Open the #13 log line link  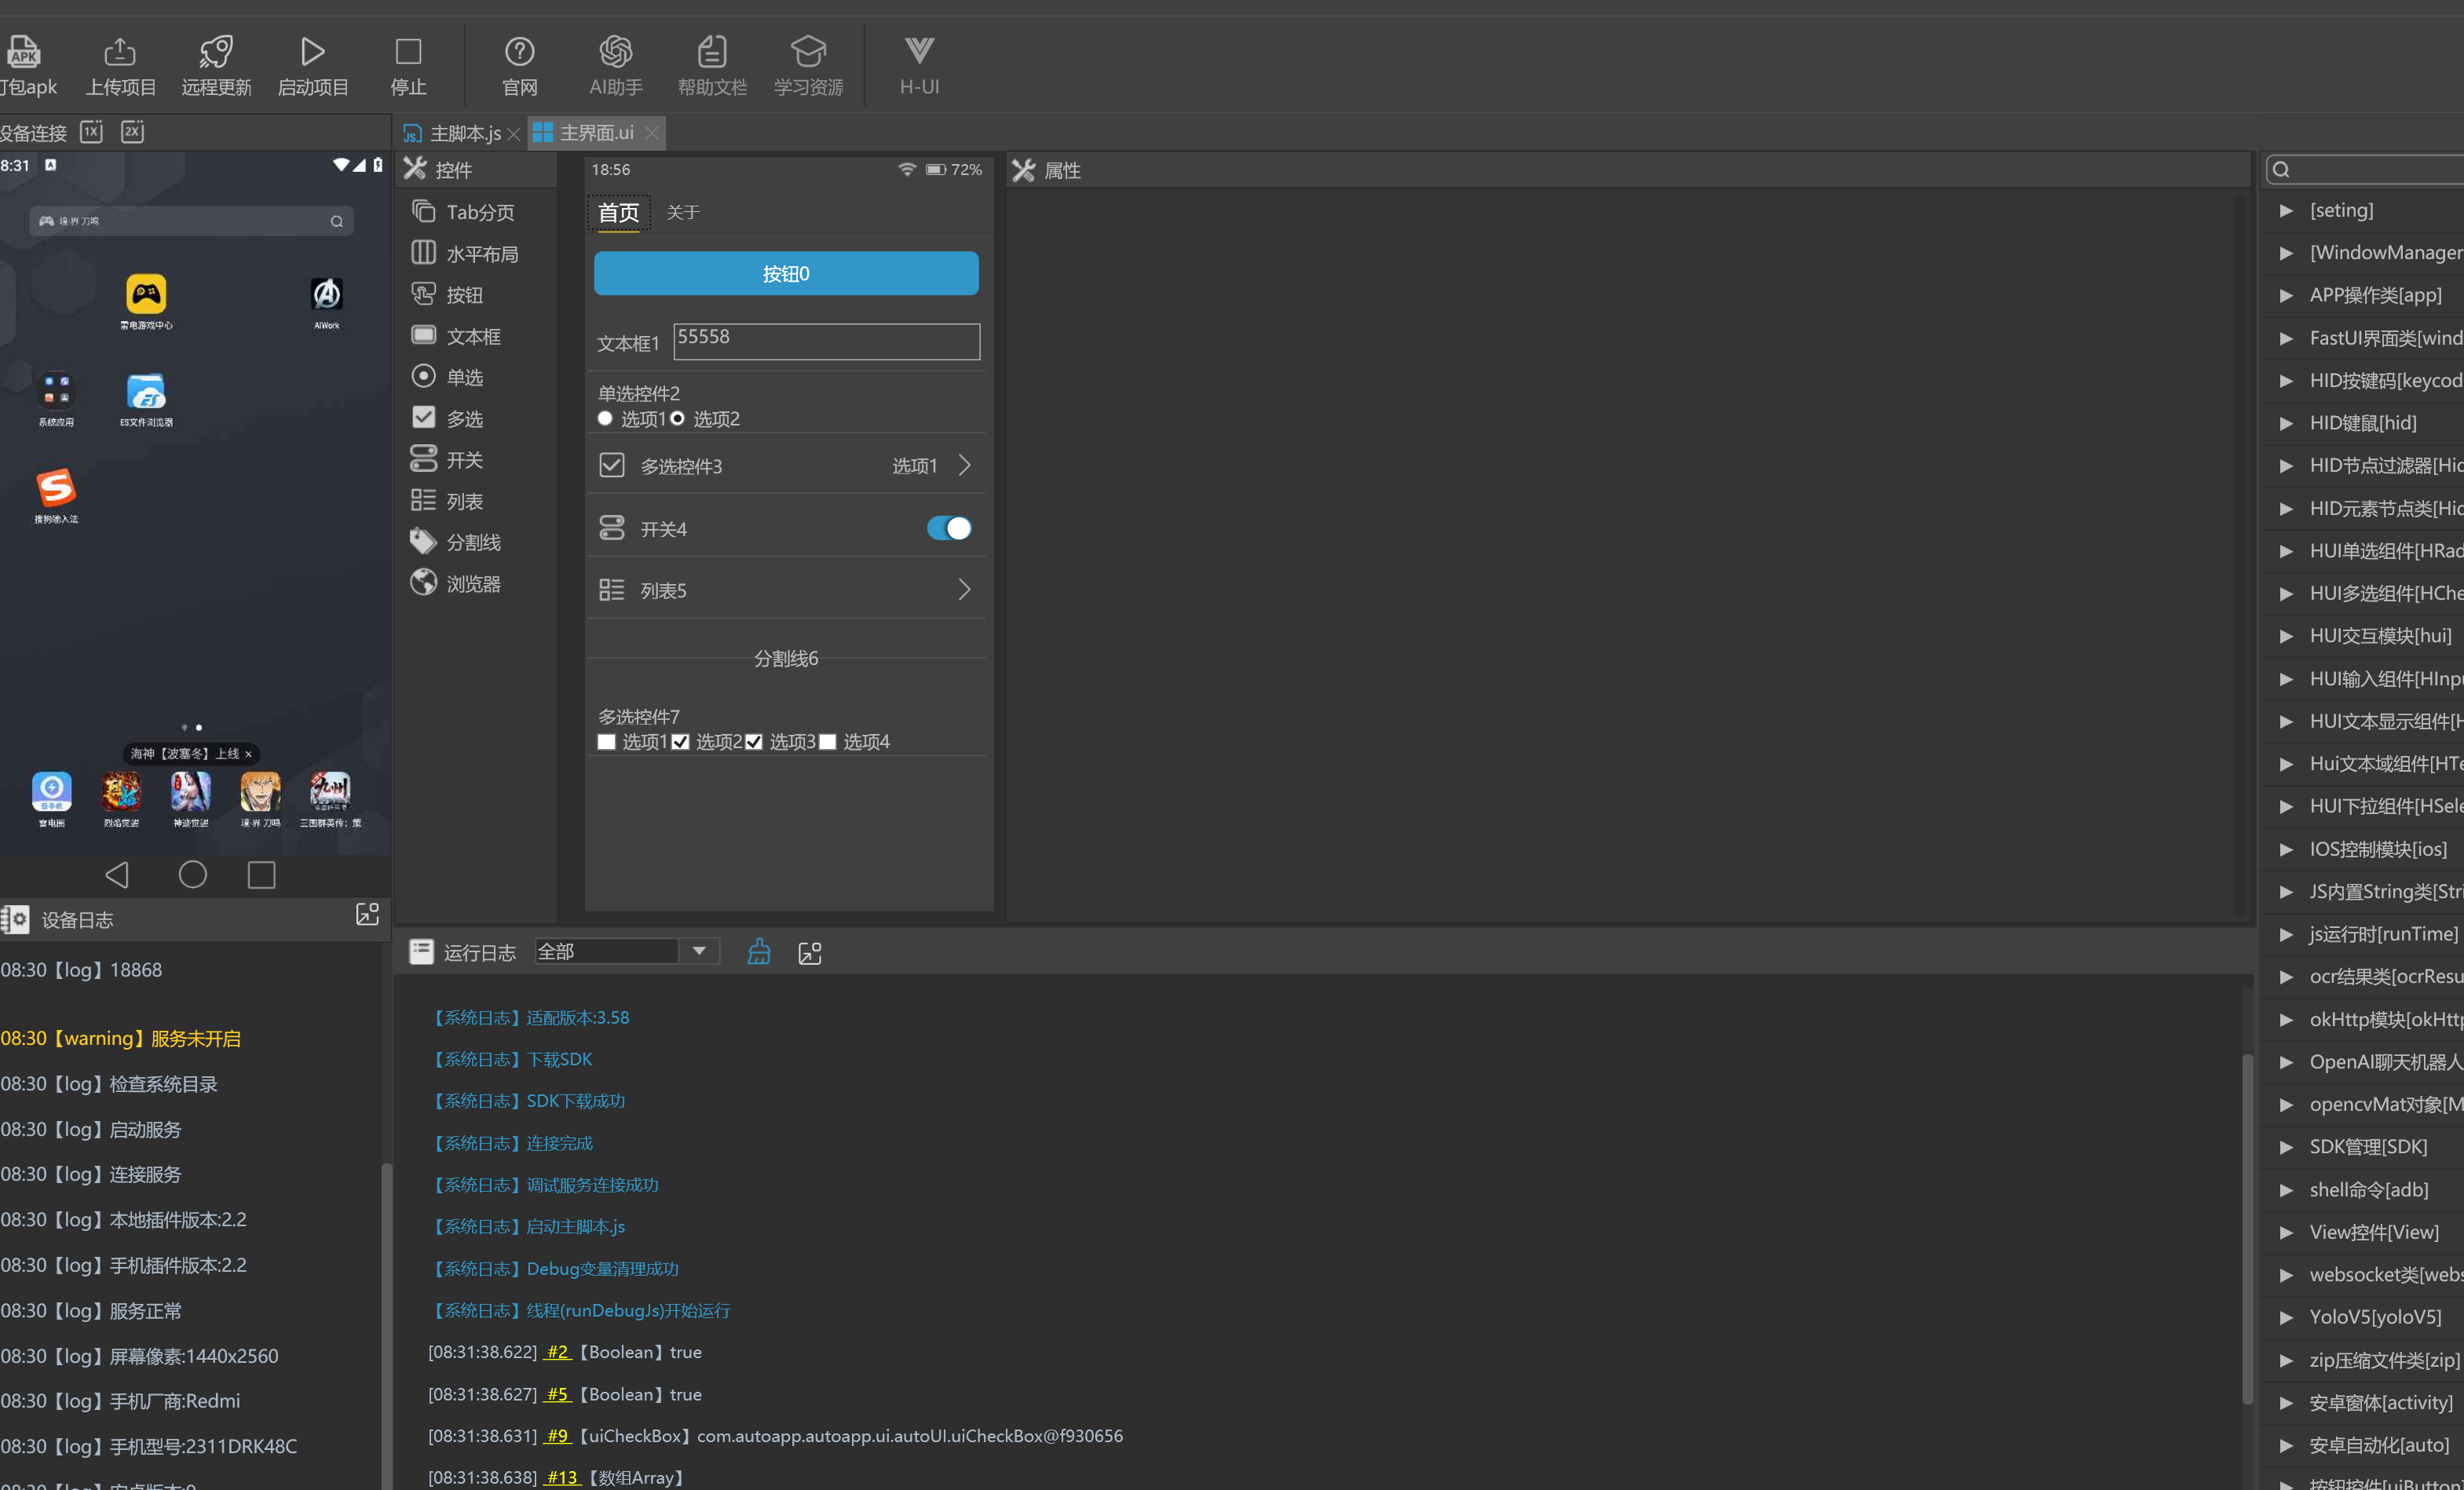[561, 1477]
